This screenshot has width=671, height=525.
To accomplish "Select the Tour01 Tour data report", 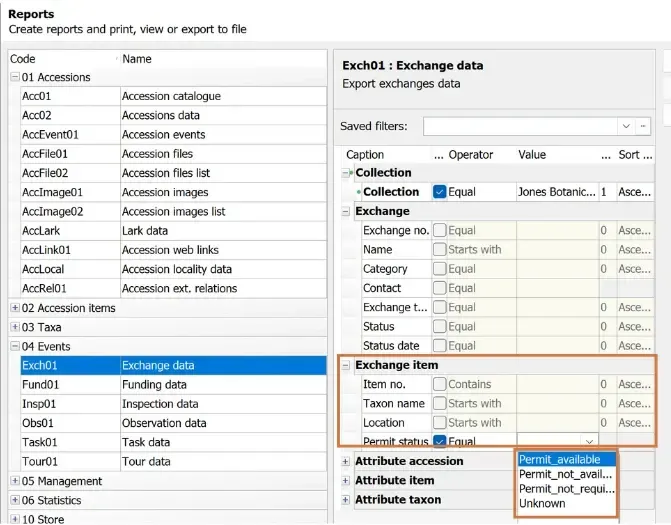I will (173, 462).
